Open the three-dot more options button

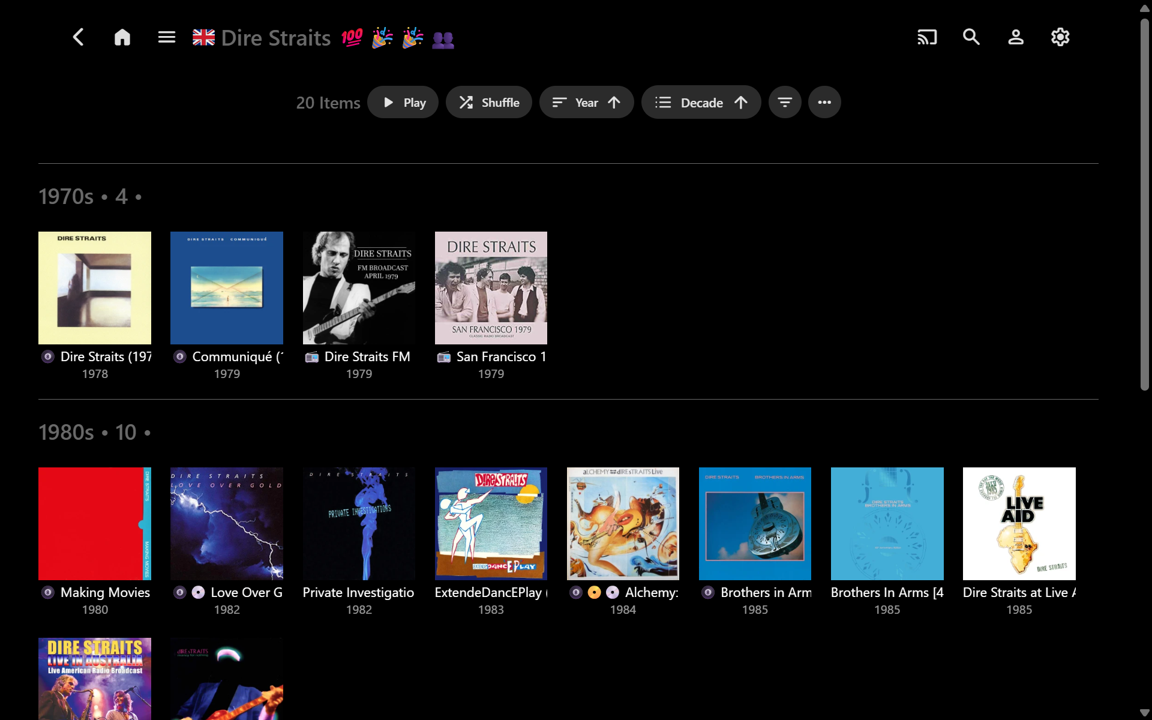click(824, 102)
